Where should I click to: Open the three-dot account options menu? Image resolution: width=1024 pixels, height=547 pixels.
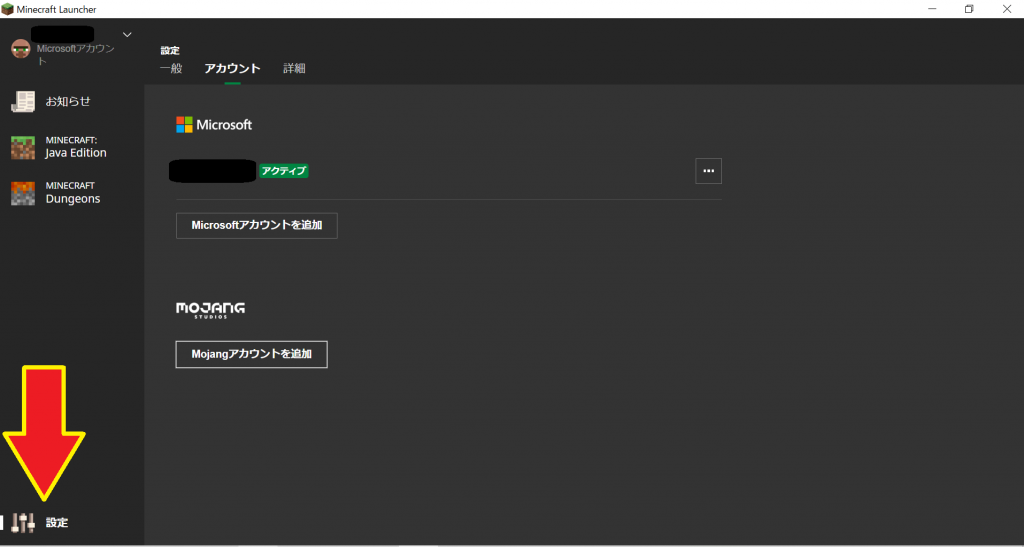coord(709,171)
